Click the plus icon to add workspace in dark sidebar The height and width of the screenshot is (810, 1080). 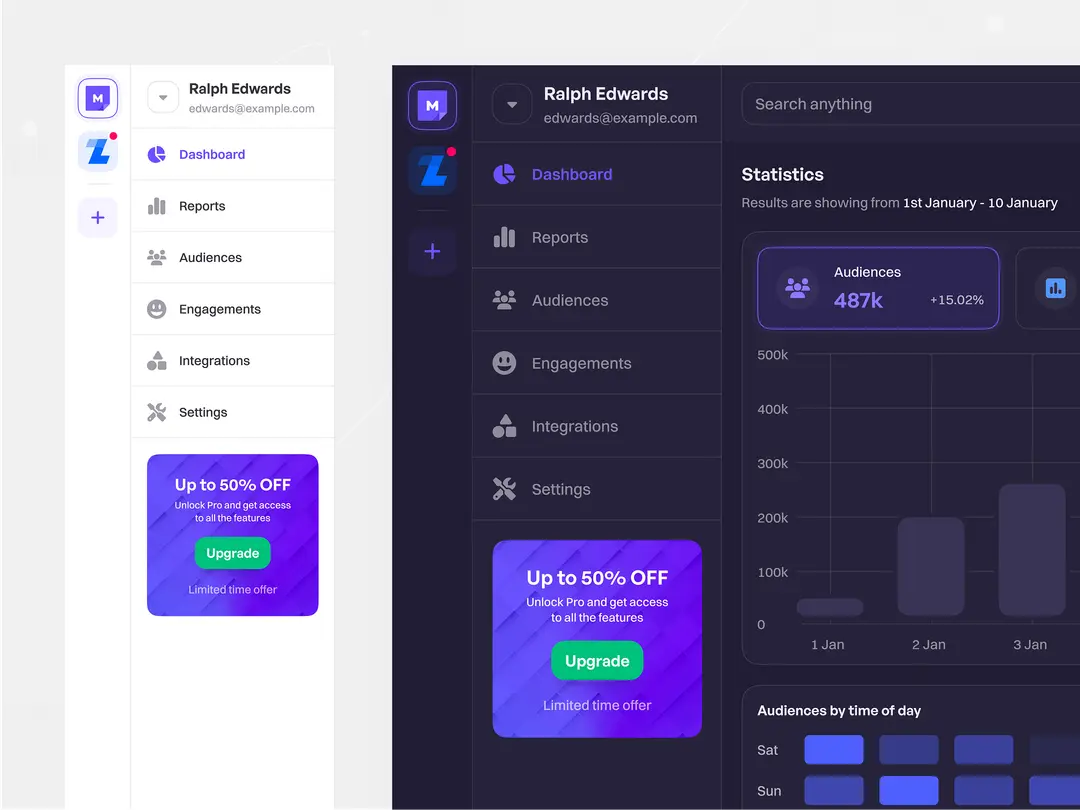click(432, 252)
